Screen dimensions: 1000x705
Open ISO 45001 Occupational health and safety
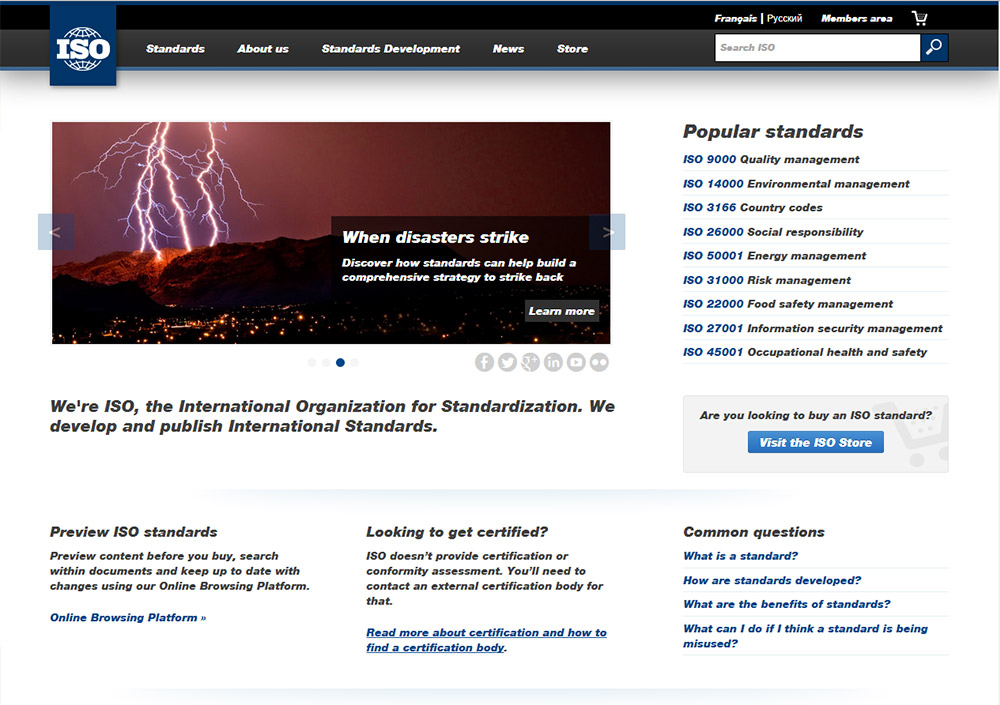[x=805, y=352]
